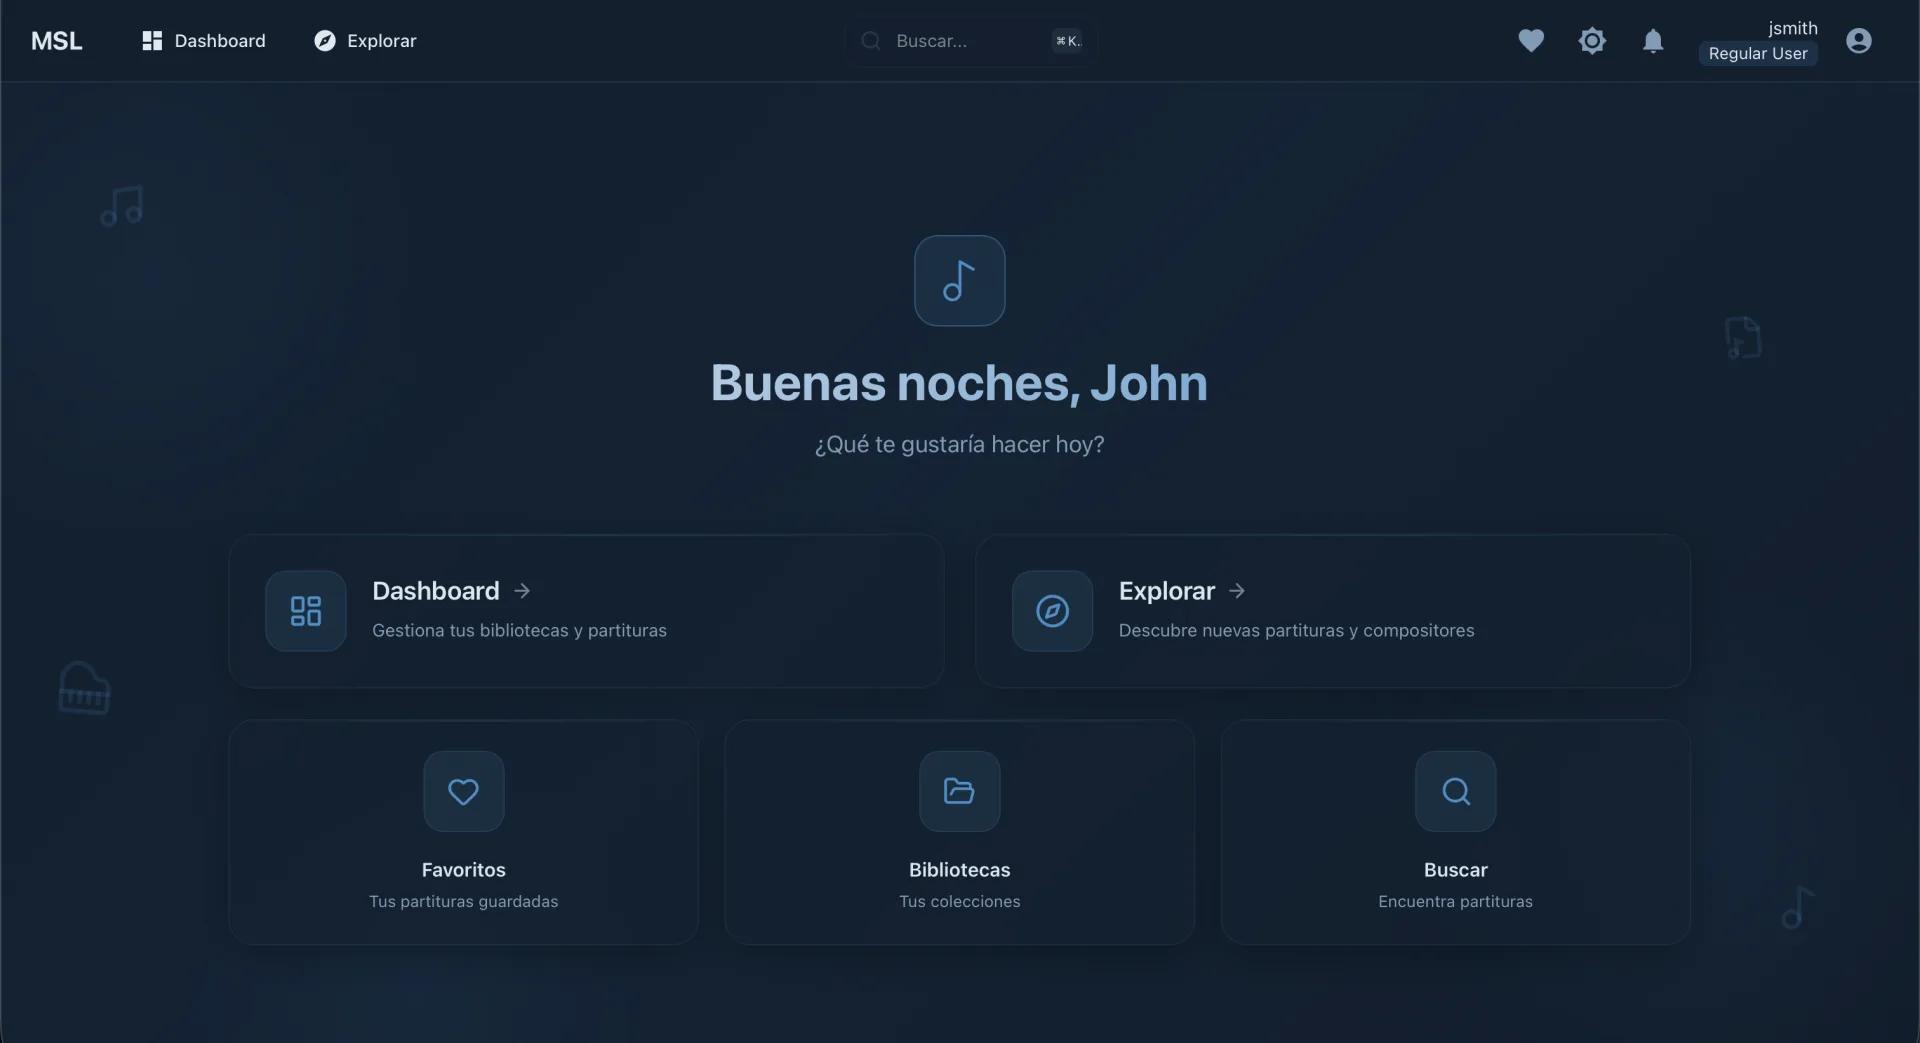This screenshot has width=1920, height=1043.
Task: Click the compass icon in the navbar
Action: [x=325, y=41]
